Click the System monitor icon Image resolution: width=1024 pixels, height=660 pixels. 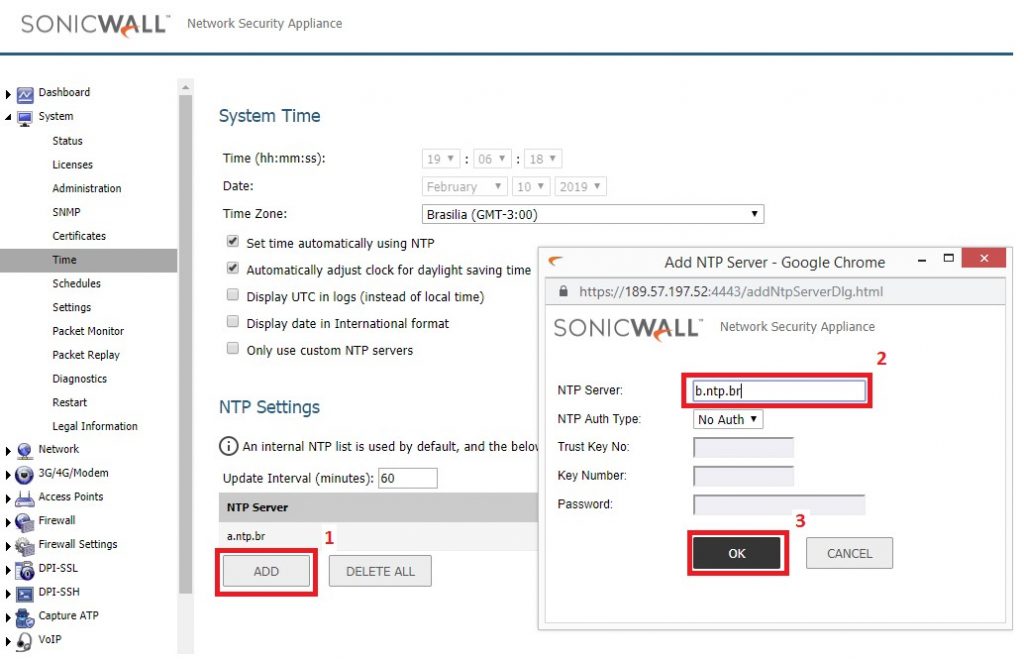coord(25,118)
